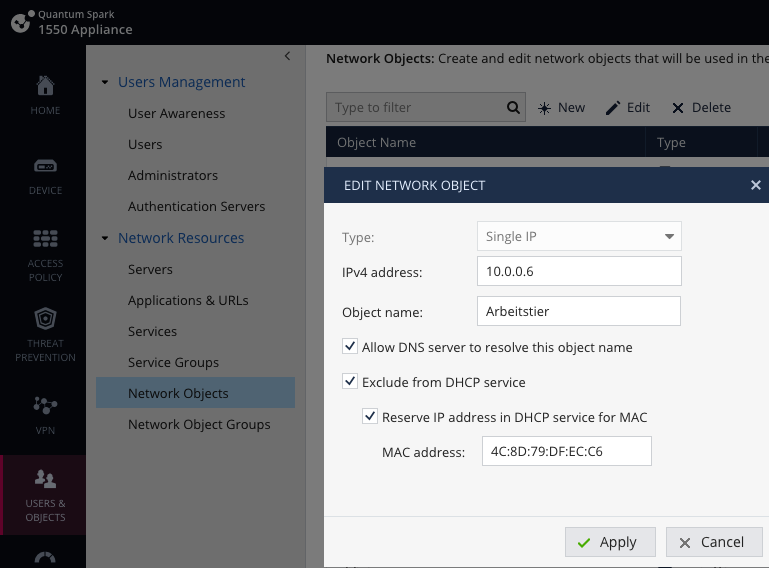Viewport: 769px width, 568px height.
Task: Open Network Object Groups page
Action: [x=199, y=424]
